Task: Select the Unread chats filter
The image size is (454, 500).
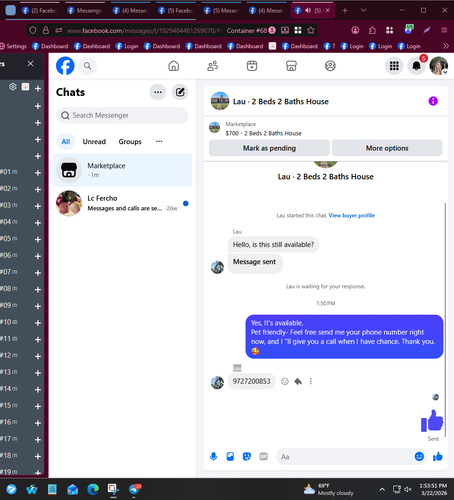Action: [x=94, y=142]
